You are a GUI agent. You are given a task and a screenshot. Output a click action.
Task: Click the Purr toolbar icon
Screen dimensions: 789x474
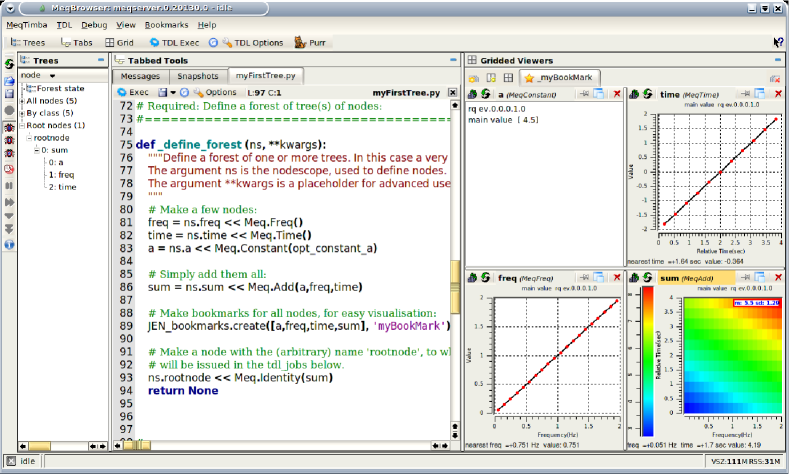301,43
